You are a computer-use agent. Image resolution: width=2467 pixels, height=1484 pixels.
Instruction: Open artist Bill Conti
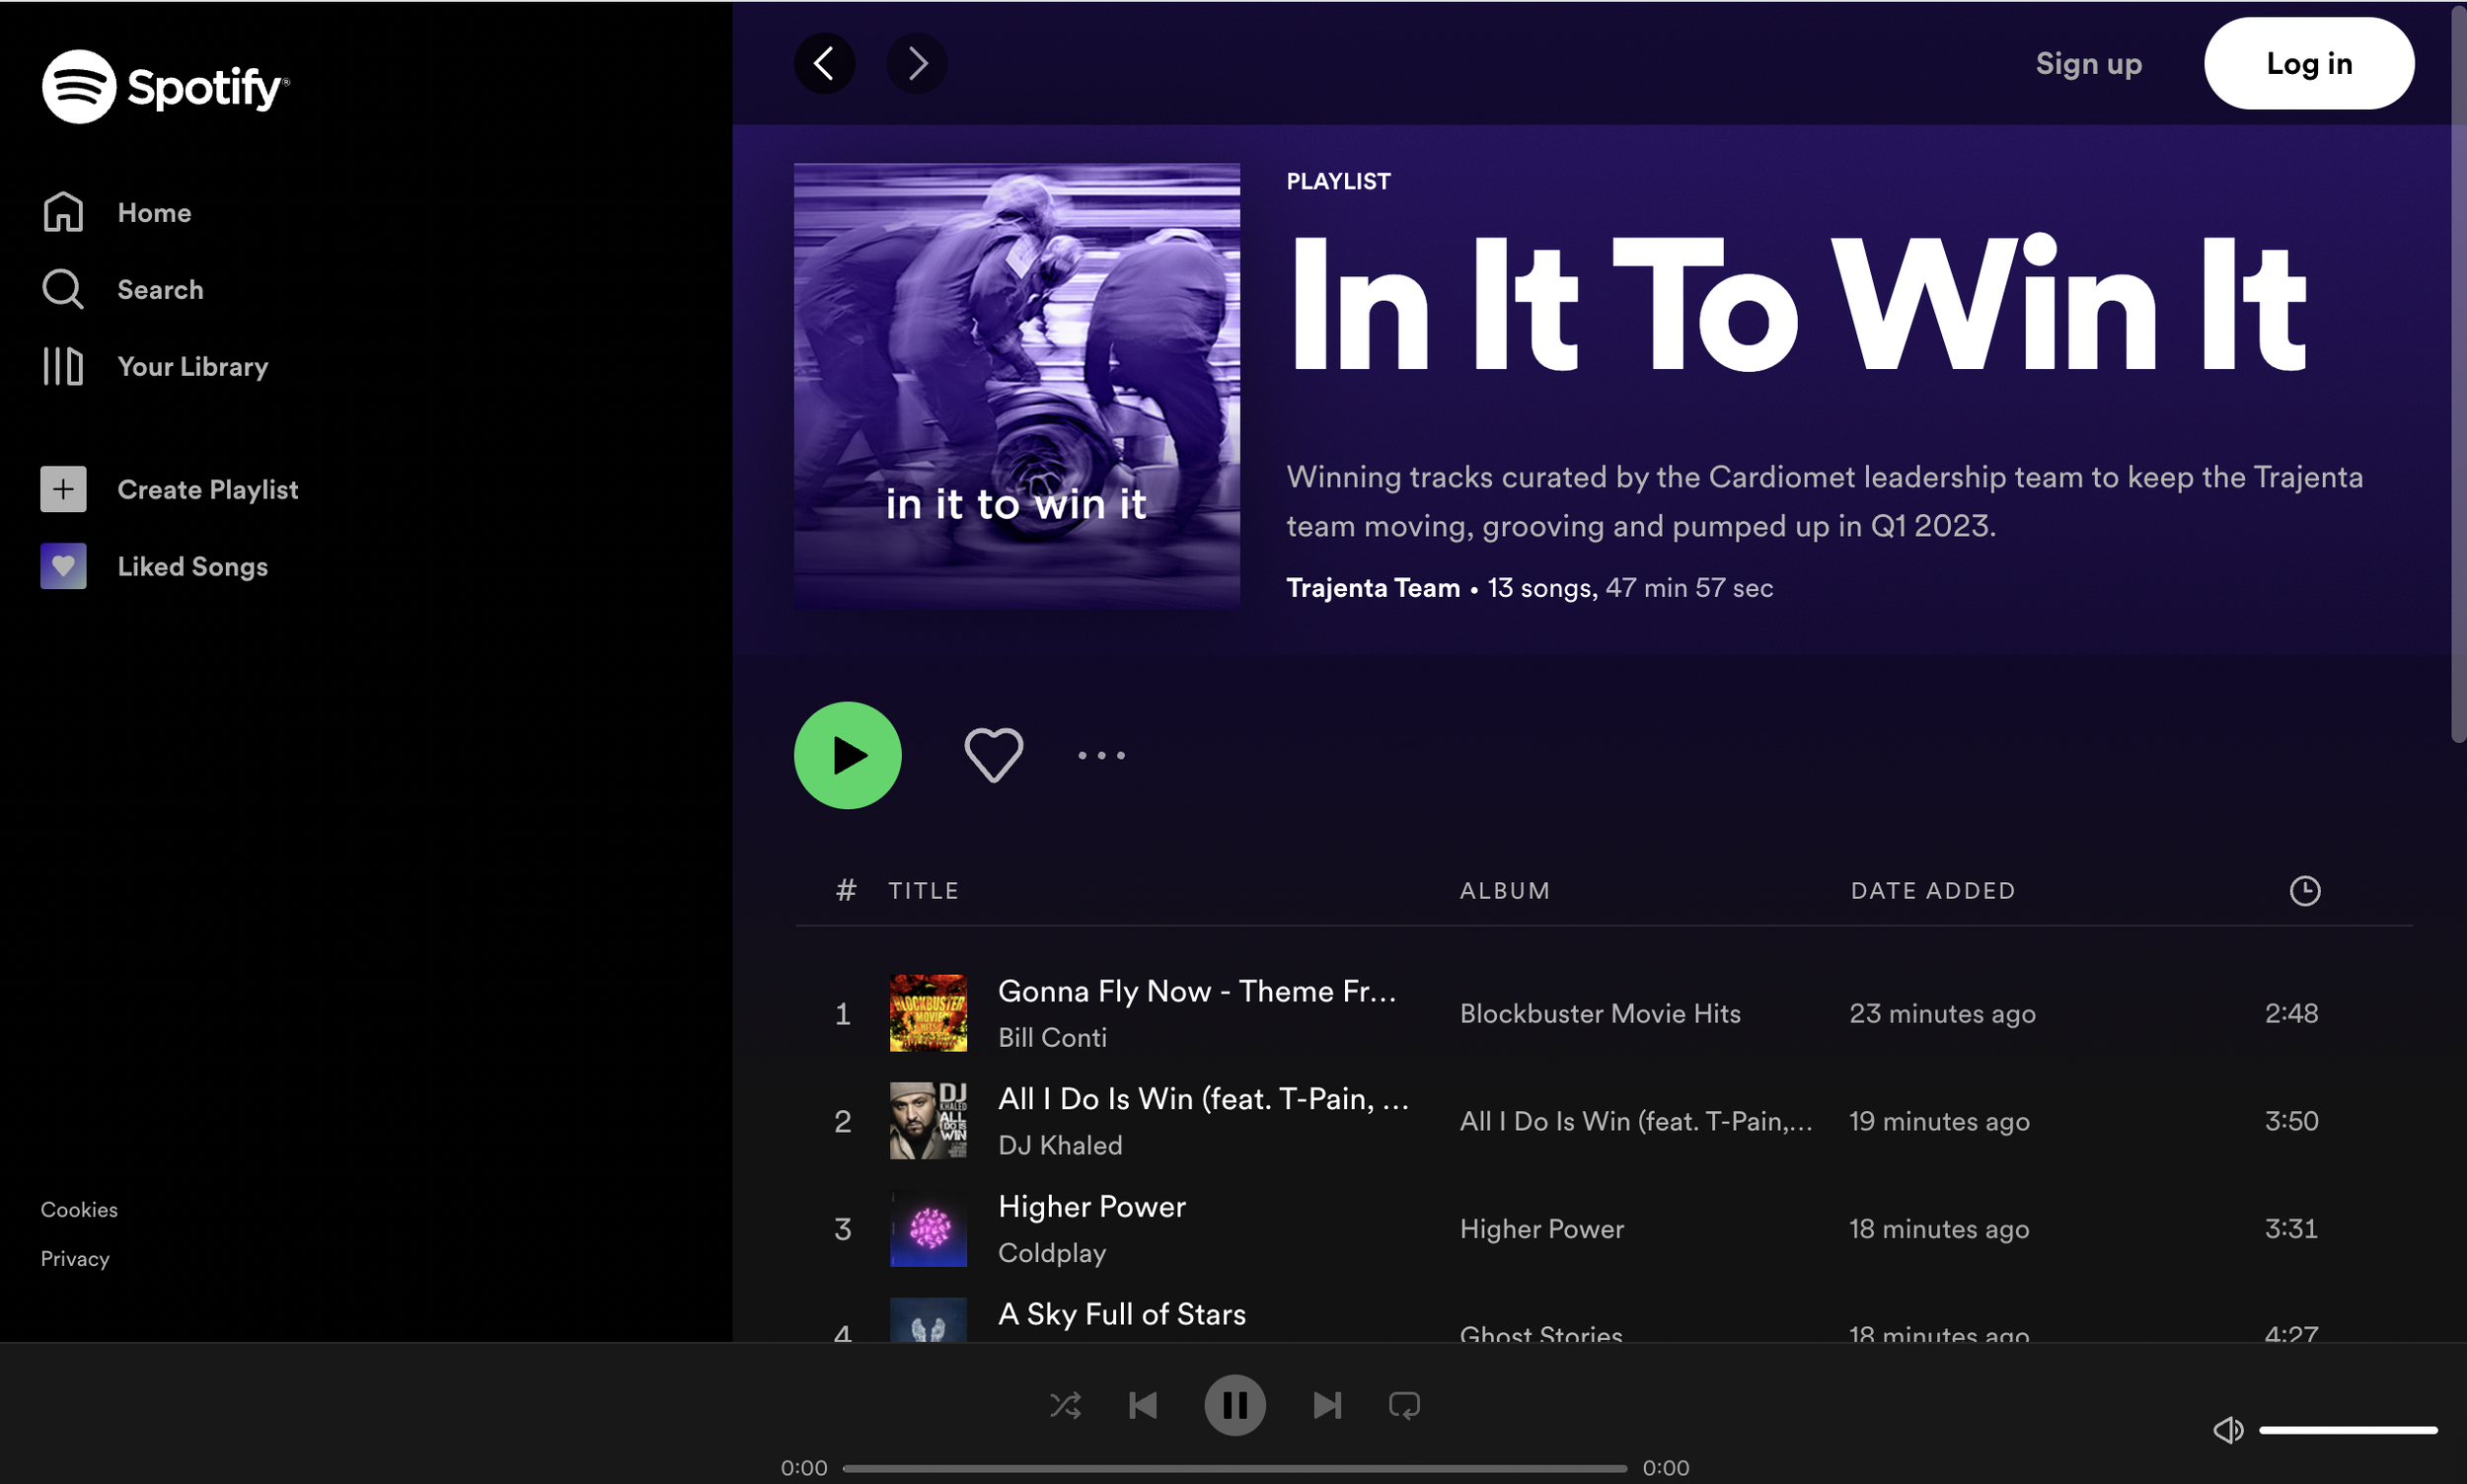tap(1052, 1037)
